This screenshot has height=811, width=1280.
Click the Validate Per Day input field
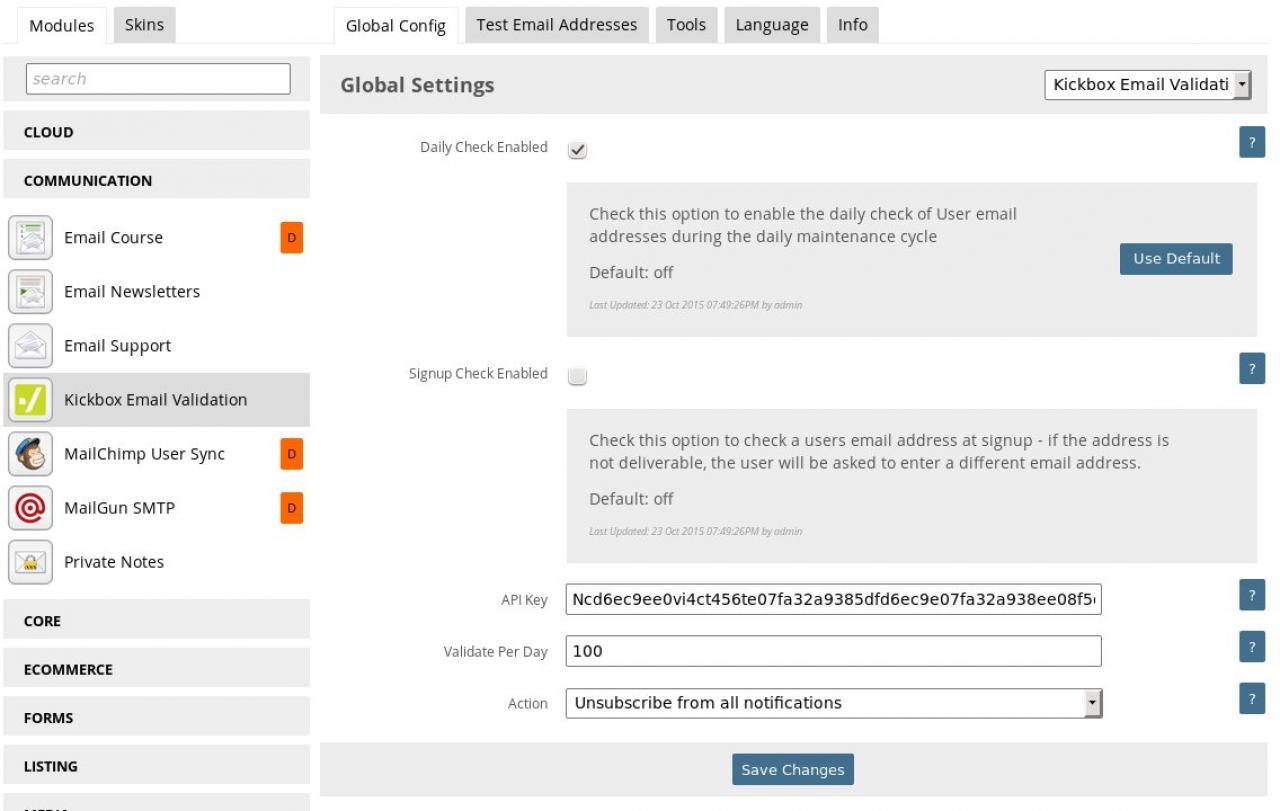tap(833, 651)
